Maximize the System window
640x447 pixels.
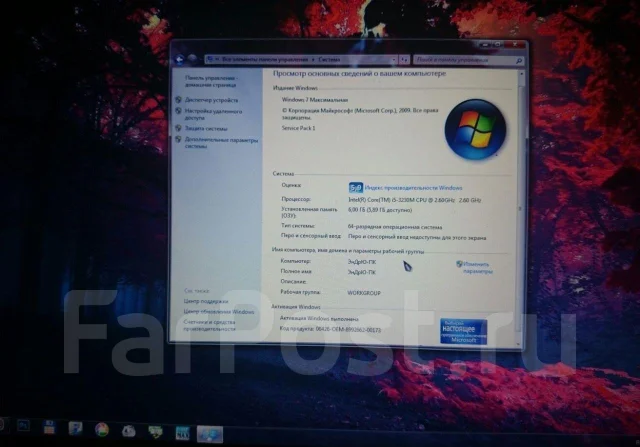tap(498, 44)
